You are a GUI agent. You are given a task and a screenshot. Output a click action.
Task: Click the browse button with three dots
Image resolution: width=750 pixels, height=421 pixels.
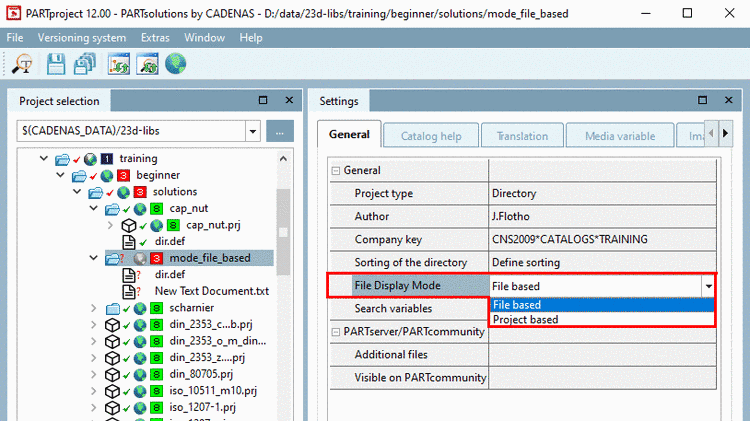(280, 131)
